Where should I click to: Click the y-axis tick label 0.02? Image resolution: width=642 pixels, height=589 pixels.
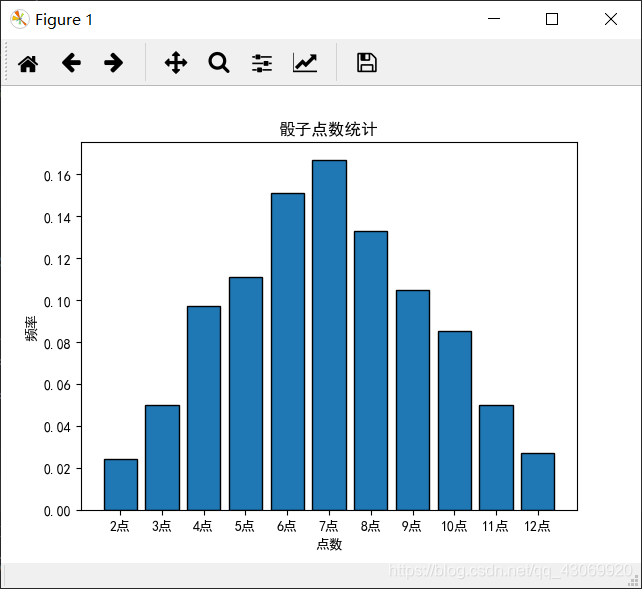coord(57,469)
